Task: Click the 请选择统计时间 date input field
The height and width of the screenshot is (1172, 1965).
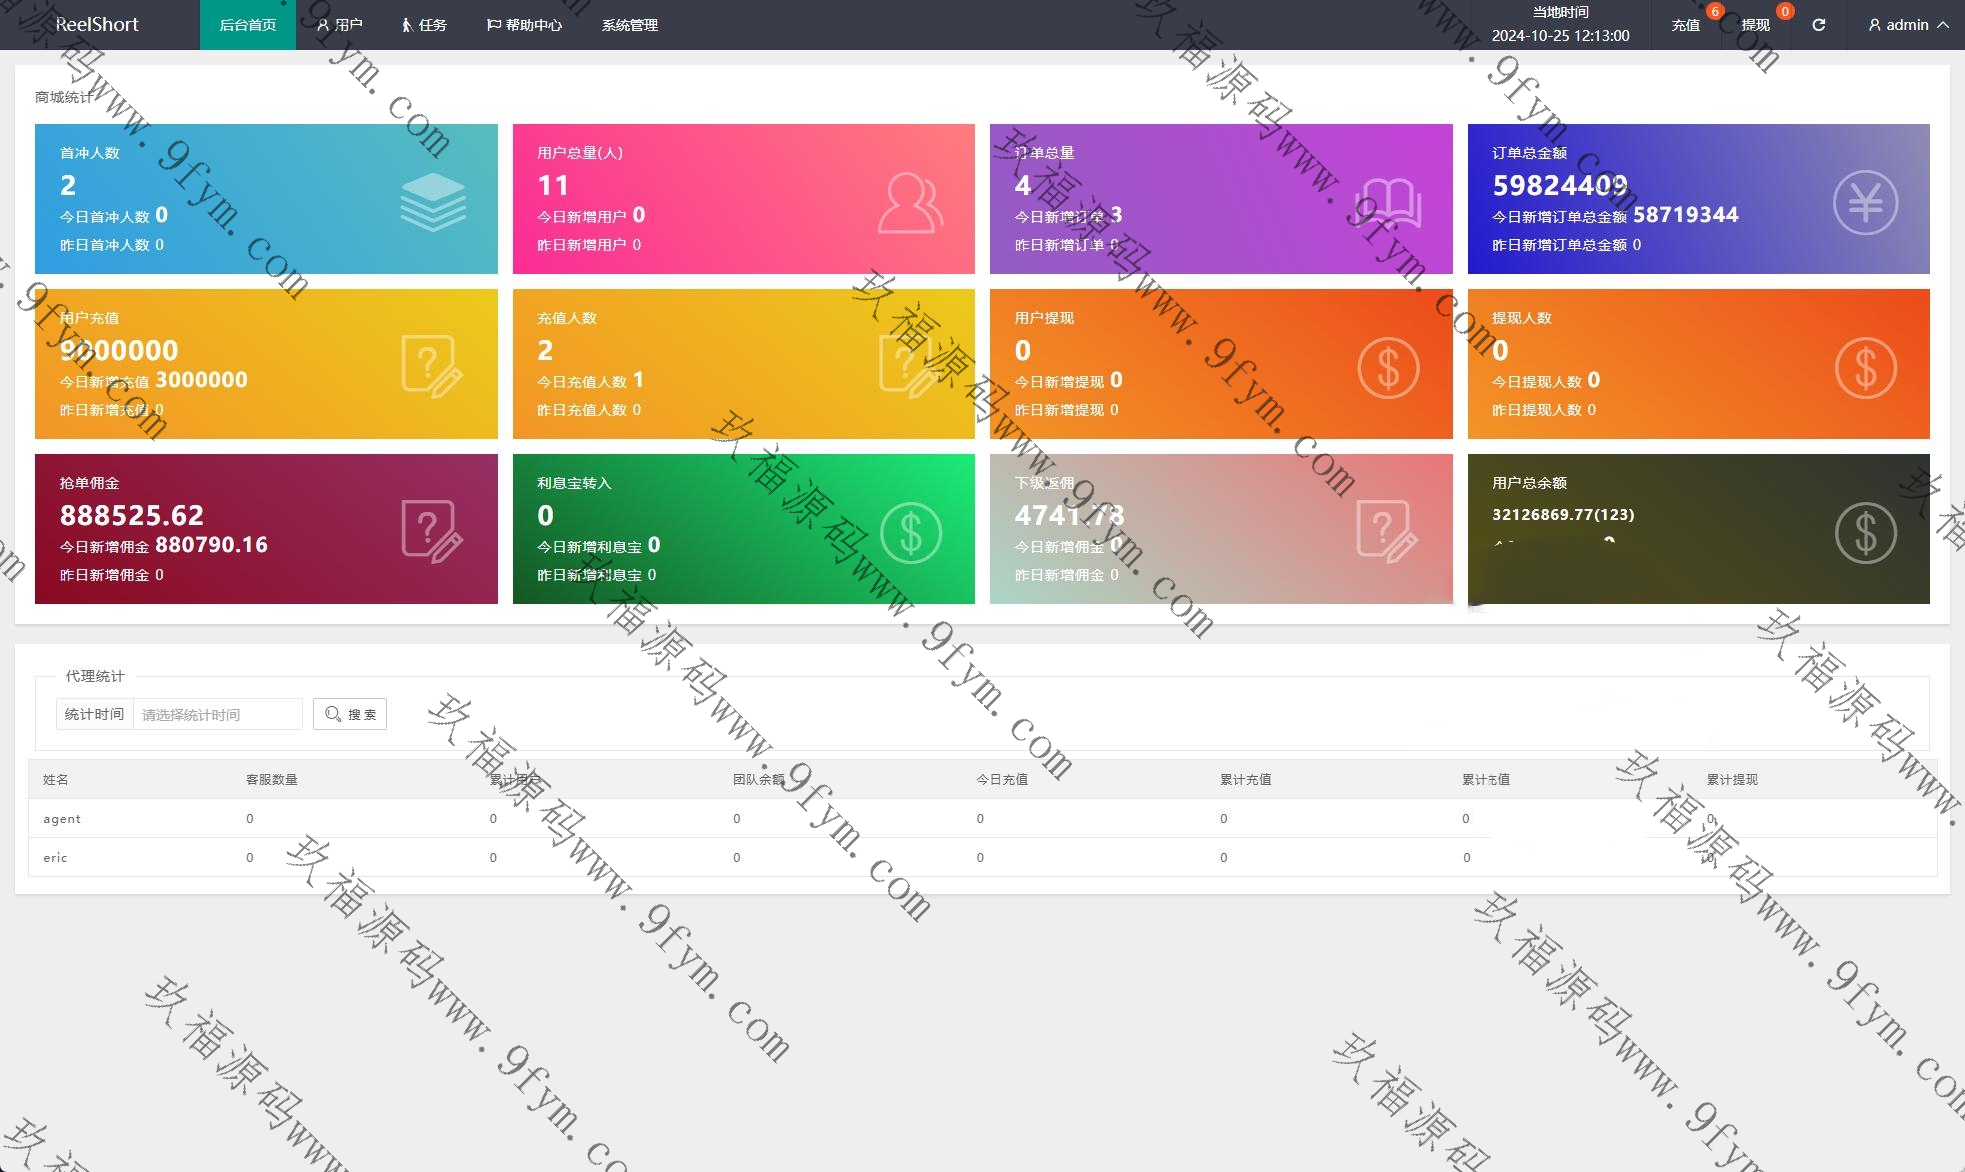Action: click(217, 714)
